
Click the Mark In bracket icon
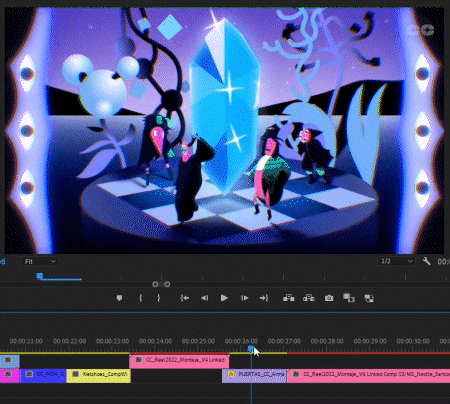point(141,298)
